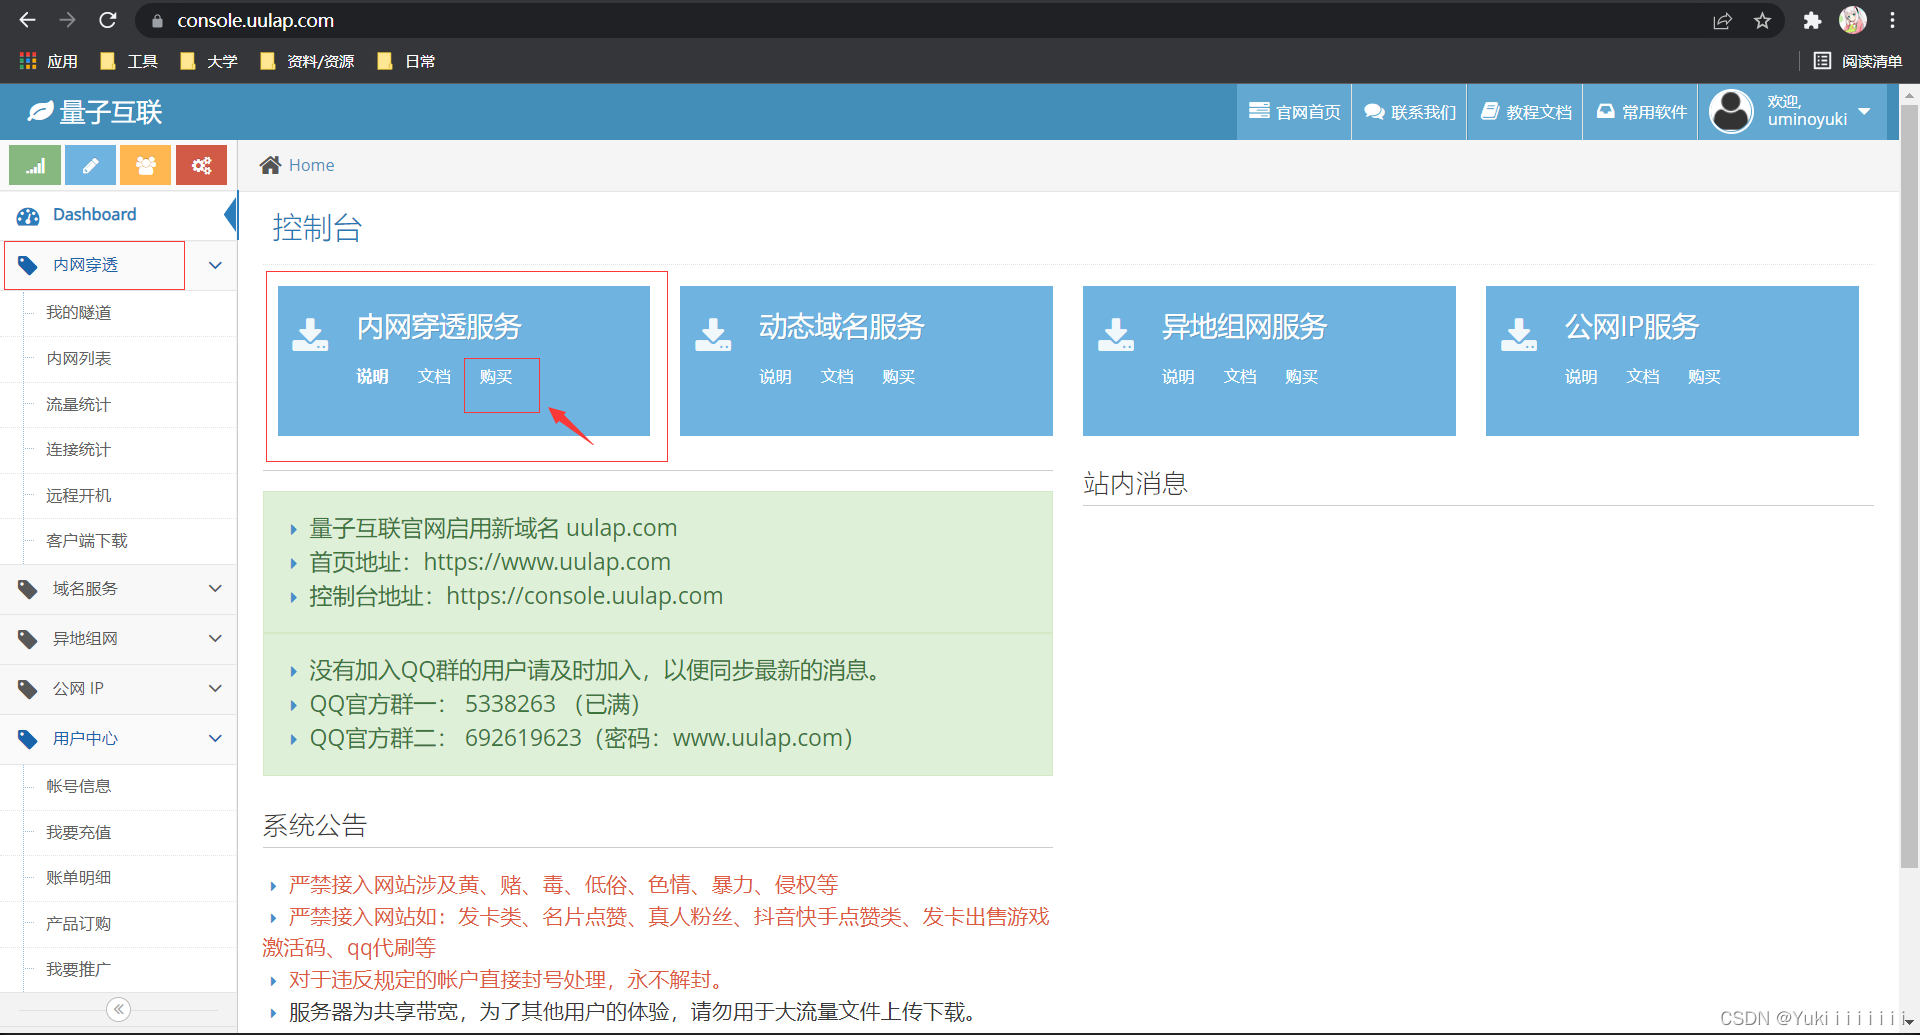Open the 日常 bookmarks folder
Screen dimensions: 1920x1035
point(406,61)
